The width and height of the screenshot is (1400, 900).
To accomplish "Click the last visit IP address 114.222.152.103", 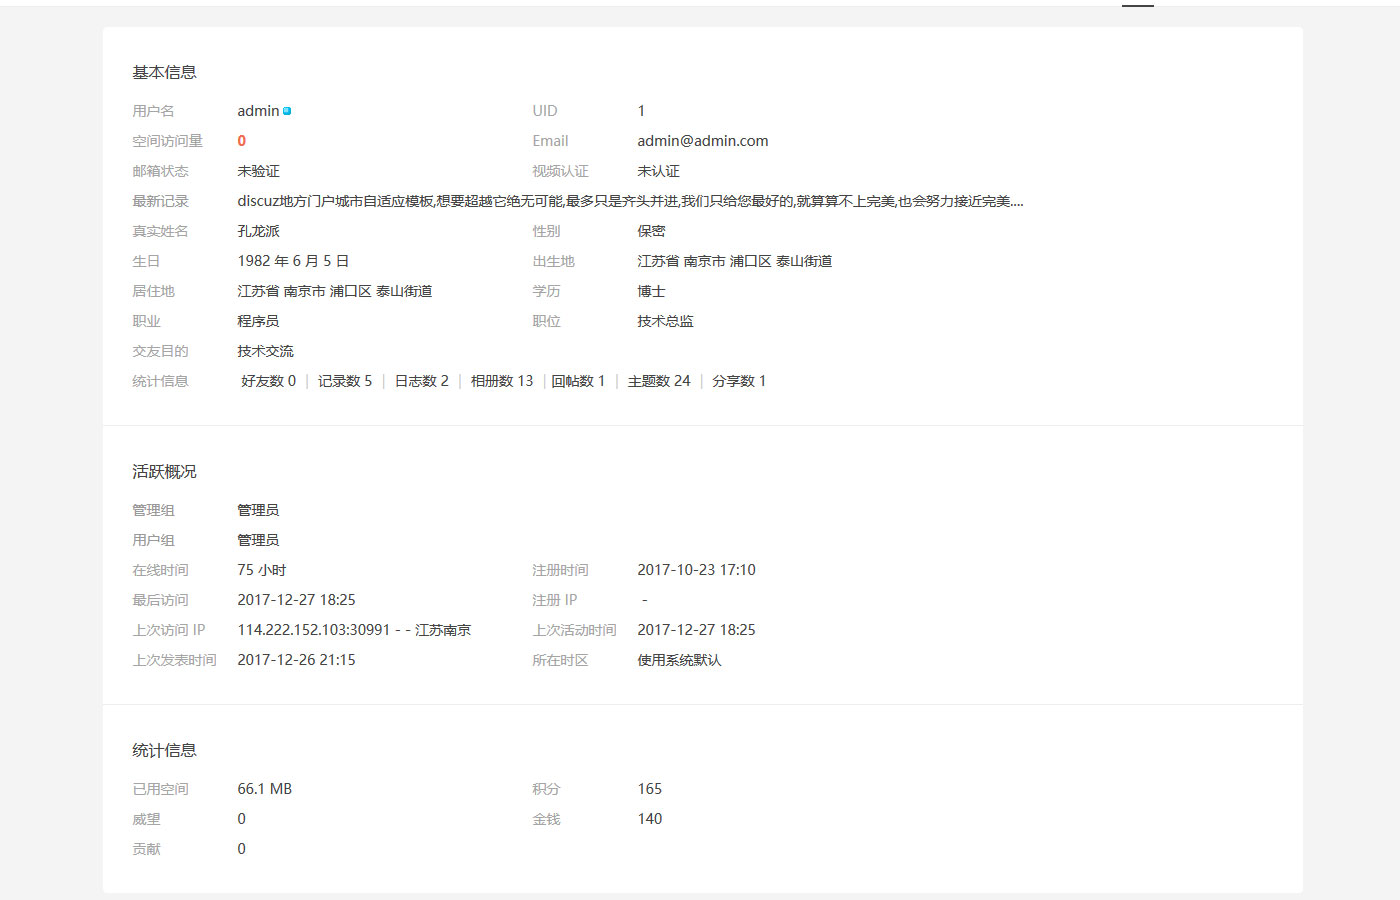I will point(313,630).
